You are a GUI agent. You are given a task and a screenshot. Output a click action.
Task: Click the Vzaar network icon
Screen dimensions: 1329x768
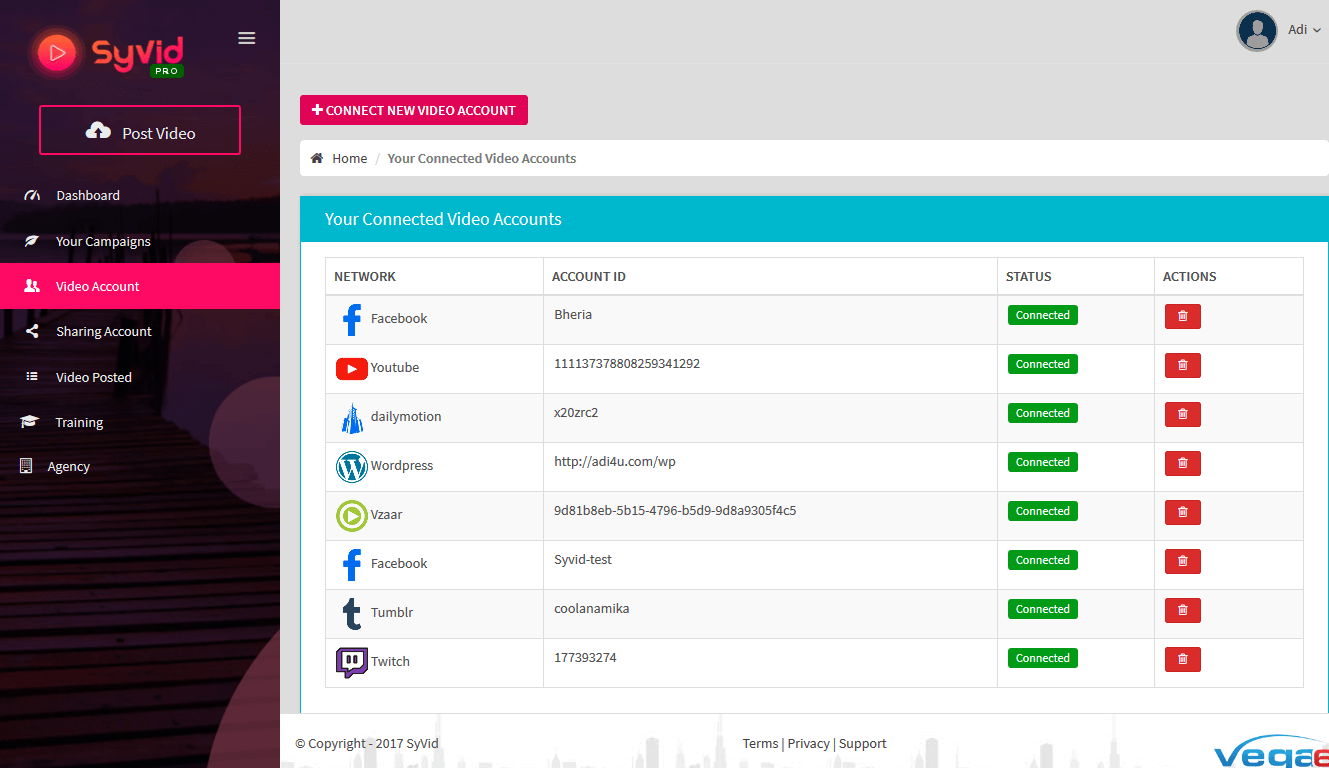(x=351, y=515)
